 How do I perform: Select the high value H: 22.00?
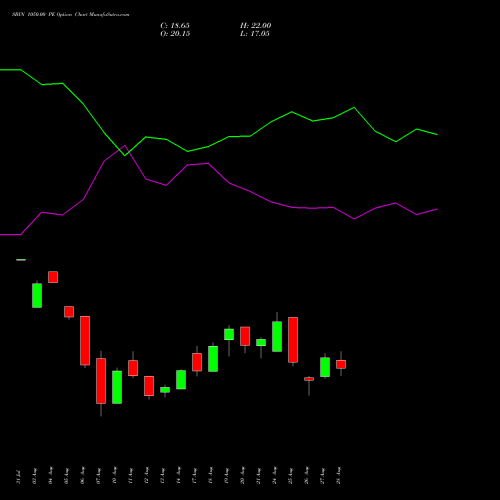(x=256, y=26)
